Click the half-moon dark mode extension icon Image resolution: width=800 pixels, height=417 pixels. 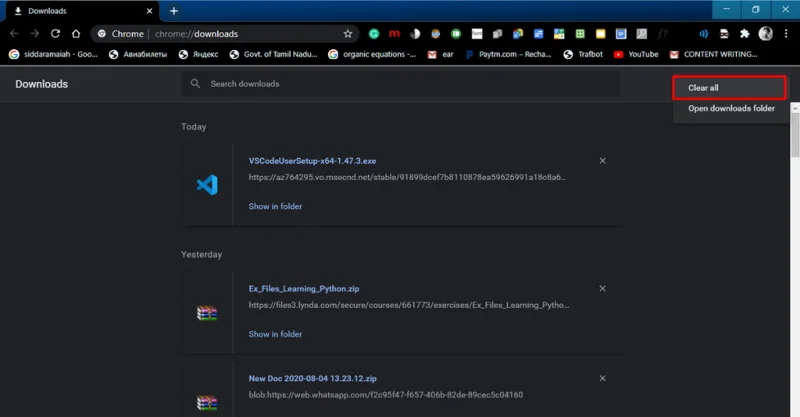[x=415, y=34]
